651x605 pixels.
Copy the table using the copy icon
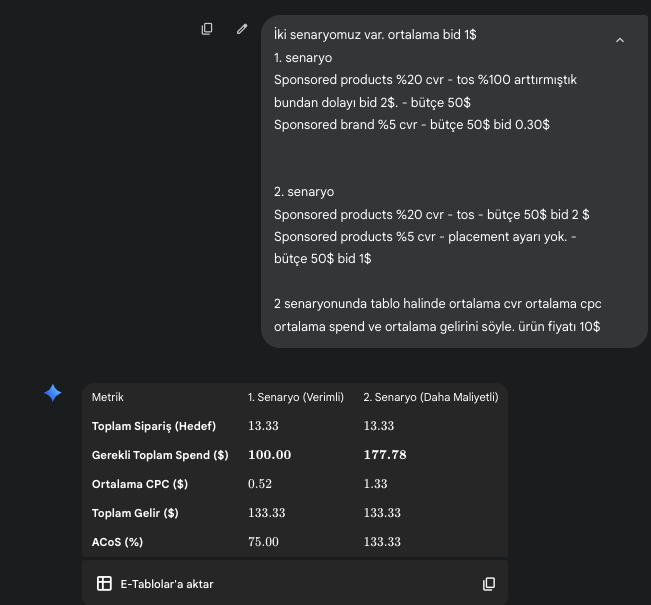pyautogui.click(x=489, y=584)
